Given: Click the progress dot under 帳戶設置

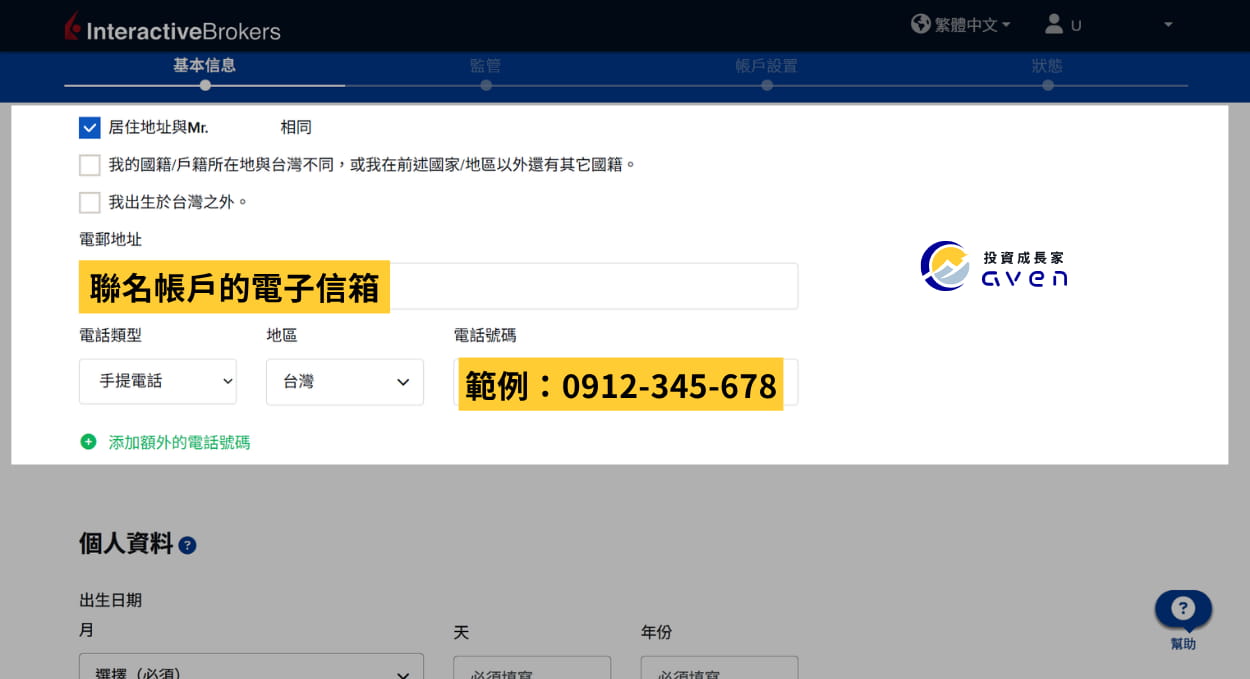Looking at the screenshot, I should click(767, 85).
